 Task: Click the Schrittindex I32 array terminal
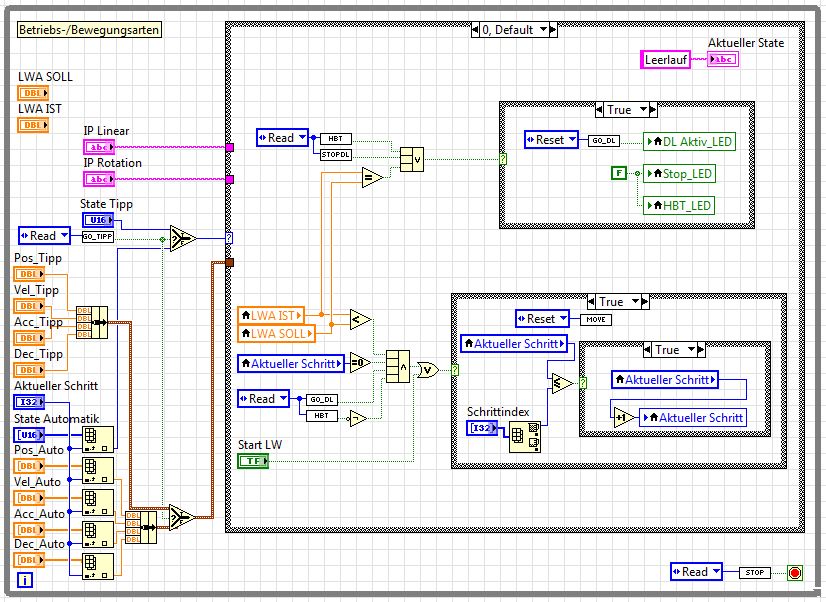[x=481, y=428]
